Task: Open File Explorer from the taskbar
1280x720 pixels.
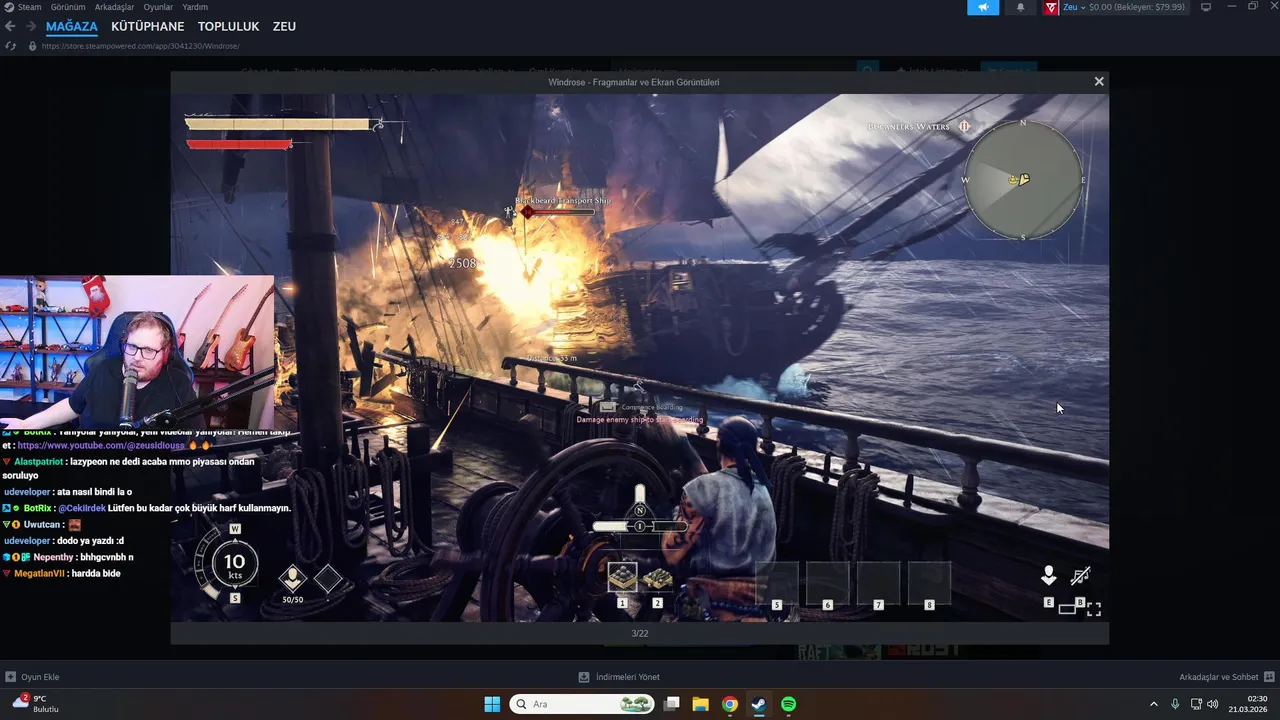Action: (701, 704)
